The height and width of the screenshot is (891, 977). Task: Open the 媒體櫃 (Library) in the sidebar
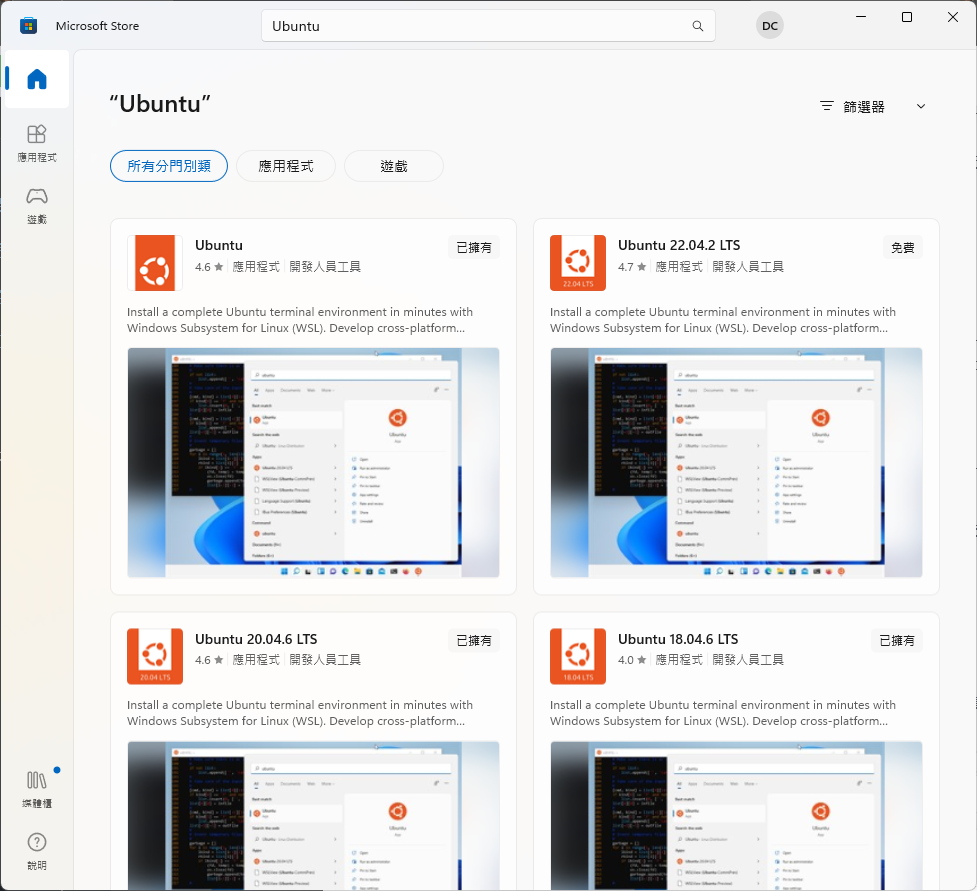click(37, 789)
